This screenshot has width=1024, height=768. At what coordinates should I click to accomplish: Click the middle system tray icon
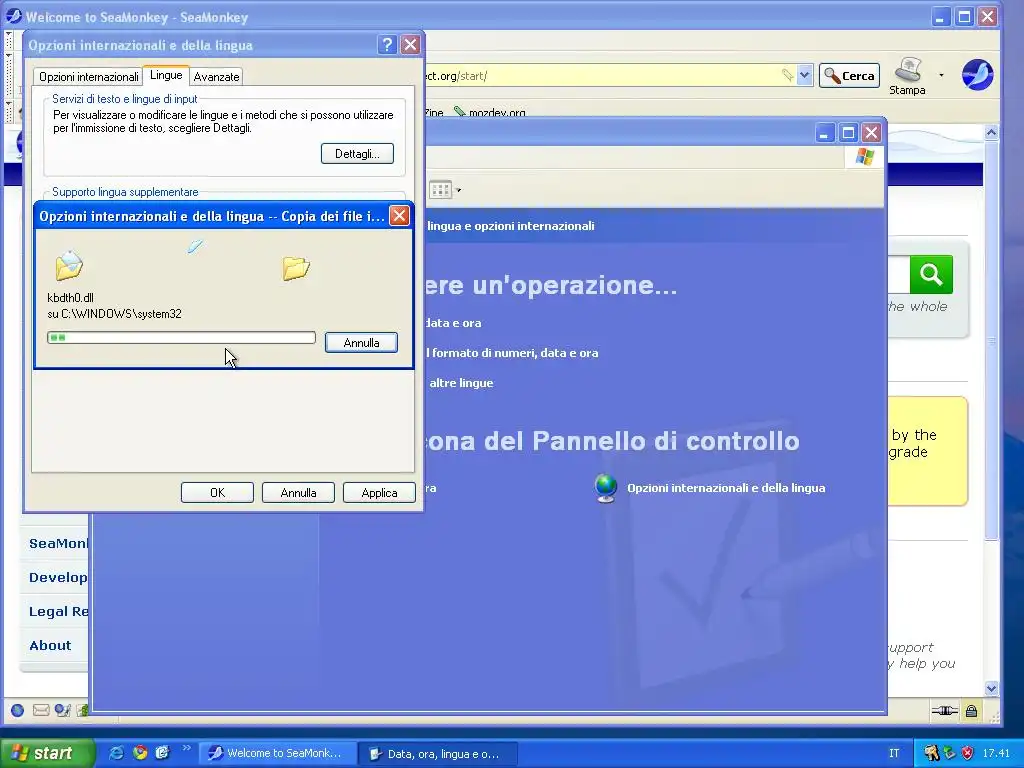(x=950, y=753)
